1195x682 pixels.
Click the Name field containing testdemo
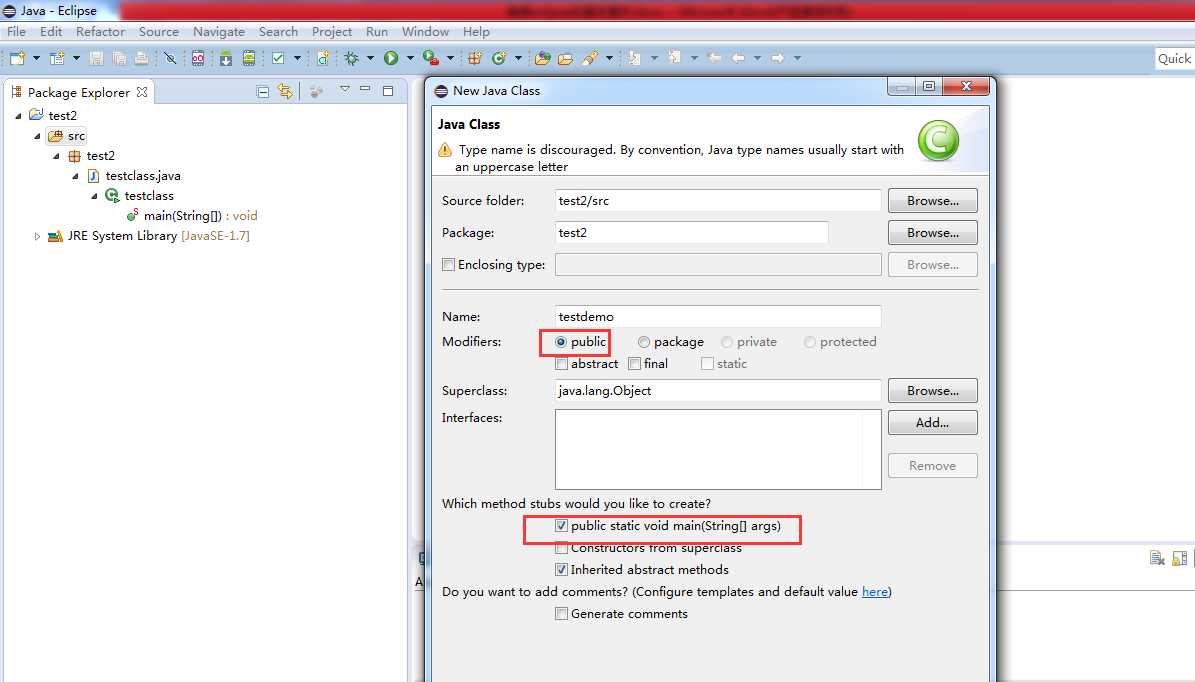tap(718, 316)
